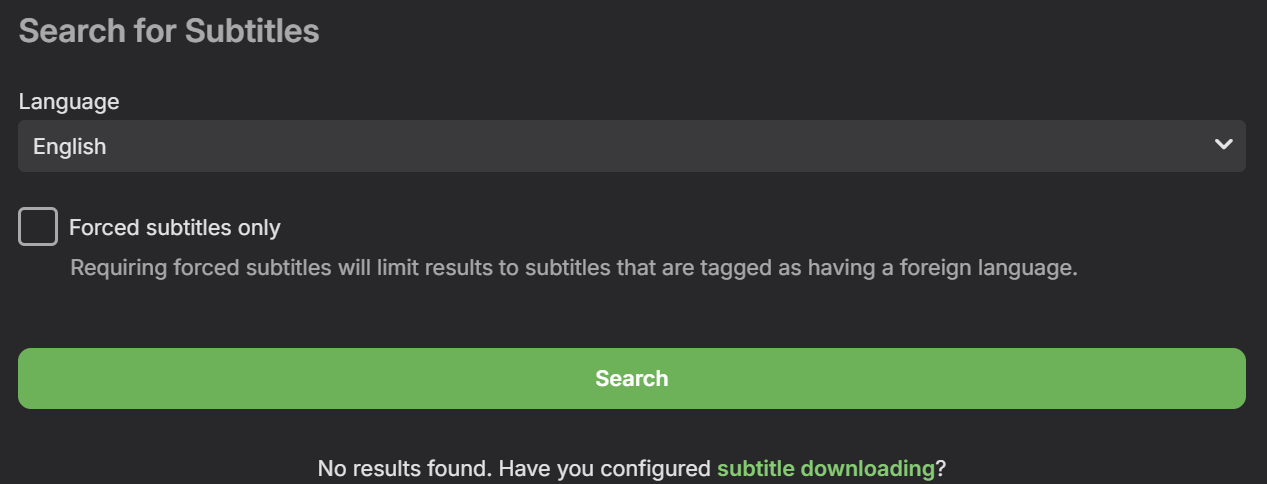Open the Language dropdown showing English
The width and height of the screenshot is (1267, 484).
[x=631, y=146]
